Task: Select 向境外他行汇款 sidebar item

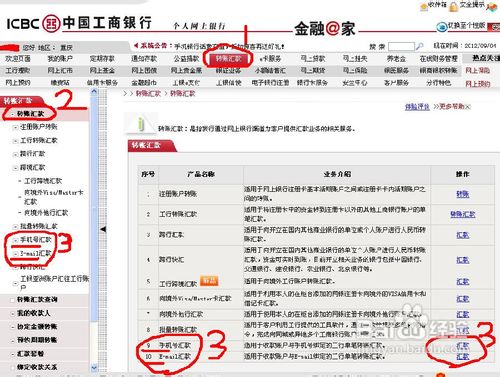Action: click(46, 213)
